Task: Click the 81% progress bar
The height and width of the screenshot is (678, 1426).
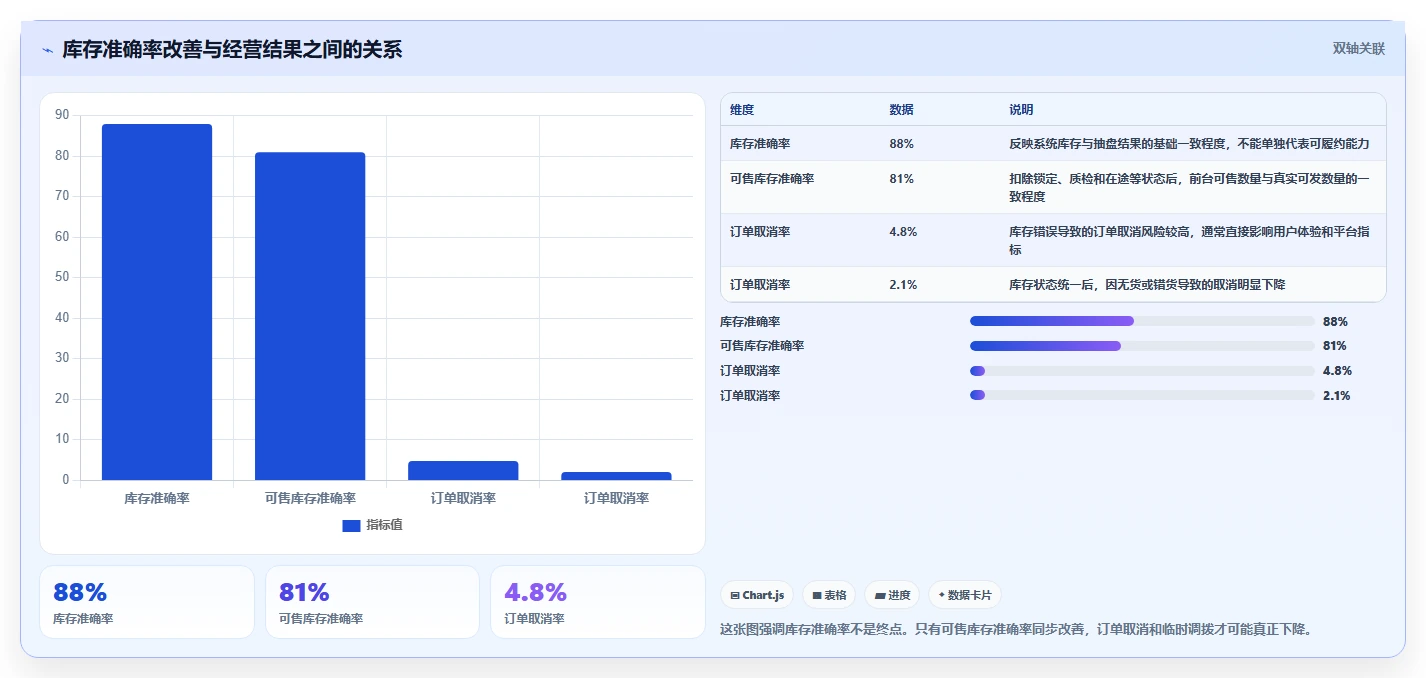Action: click(x=1142, y=346)
